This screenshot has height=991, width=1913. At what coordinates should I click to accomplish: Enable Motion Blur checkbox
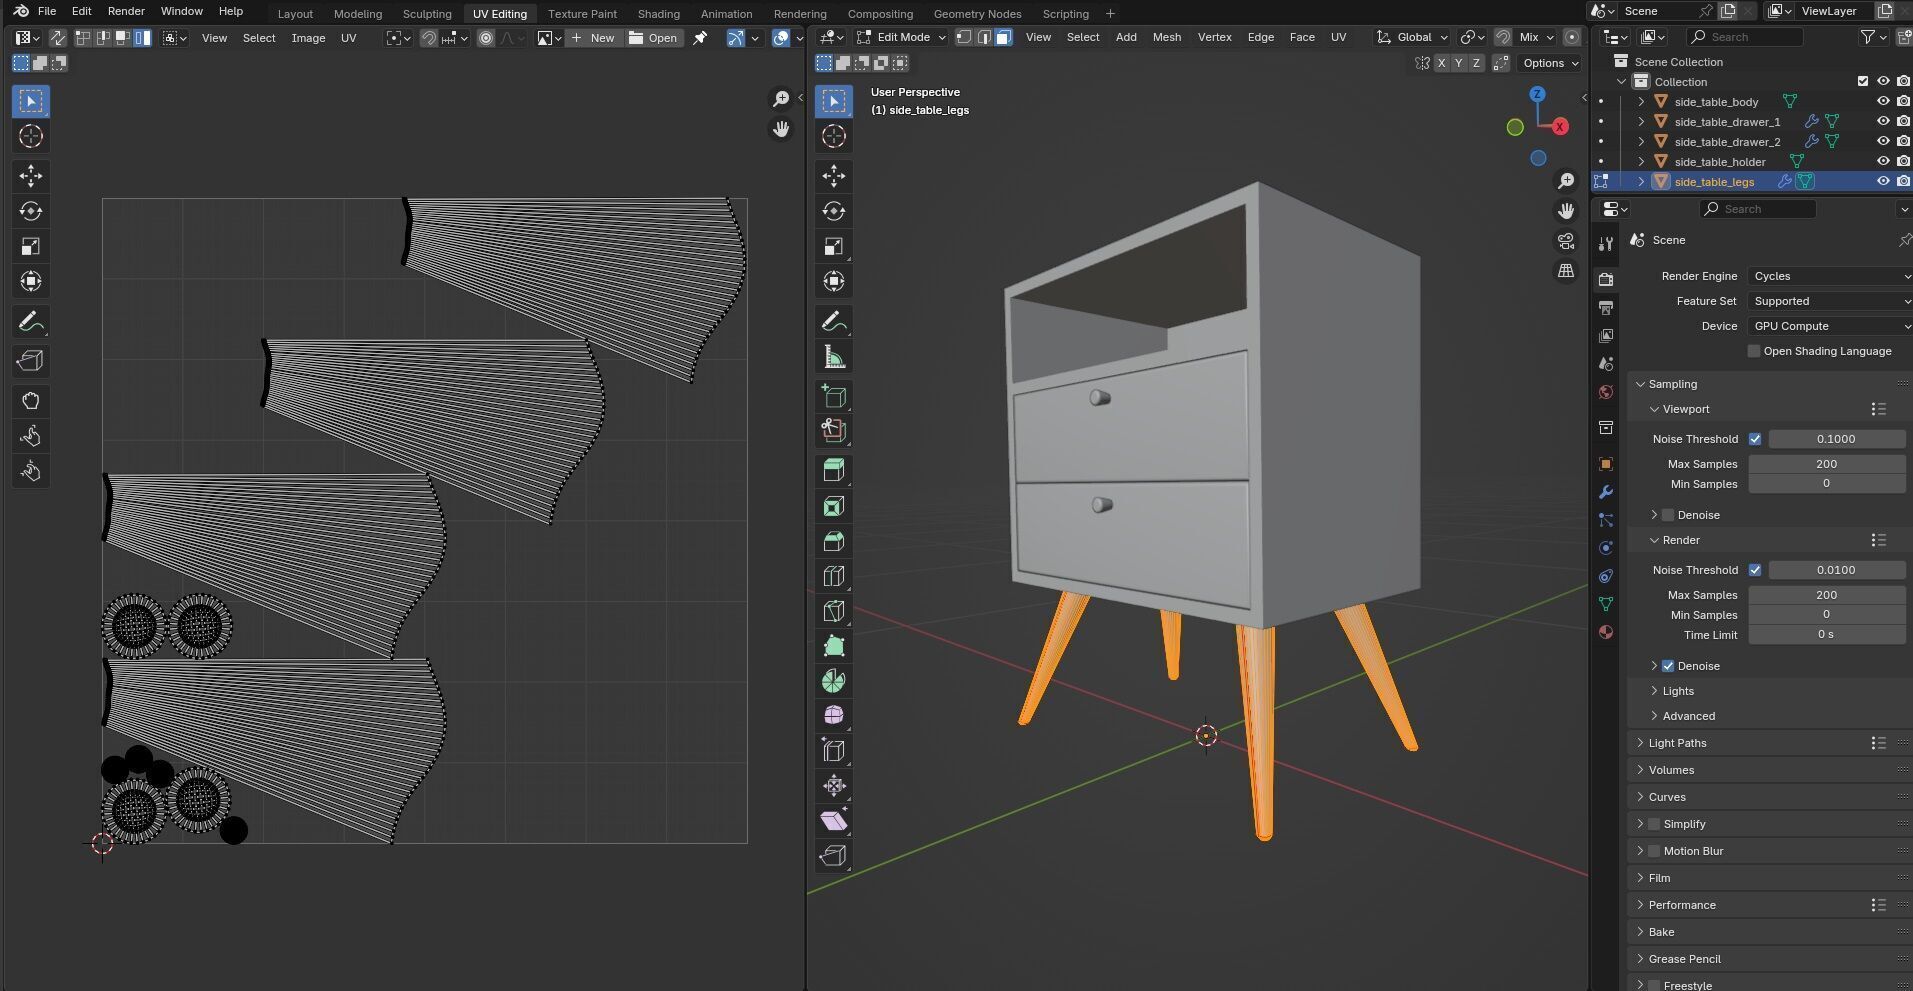[x=1654, y=851]
